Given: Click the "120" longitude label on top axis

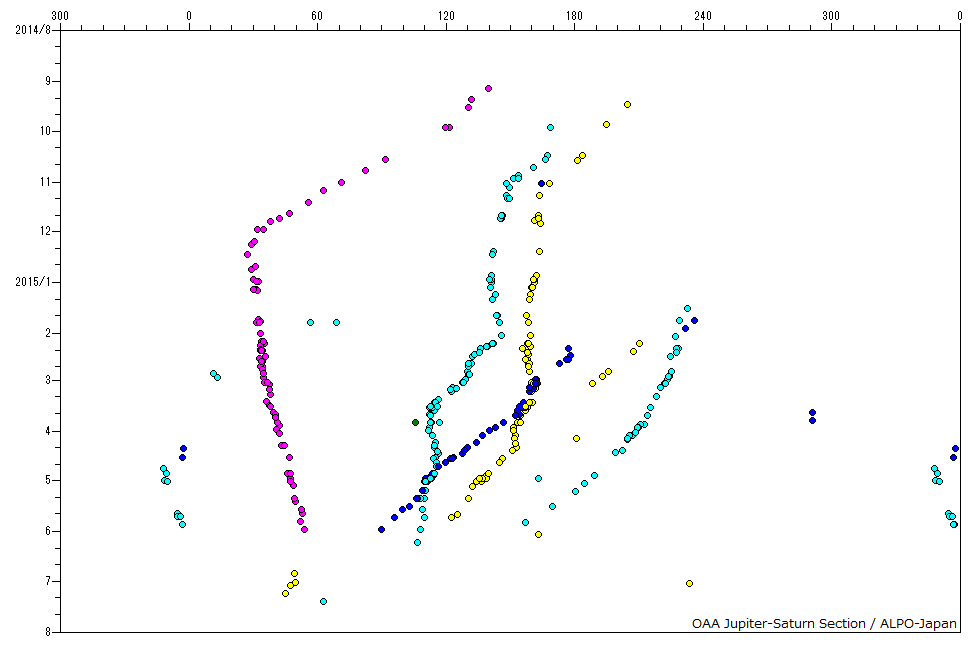Looking at the screenshot, I should tap(446, 16).
